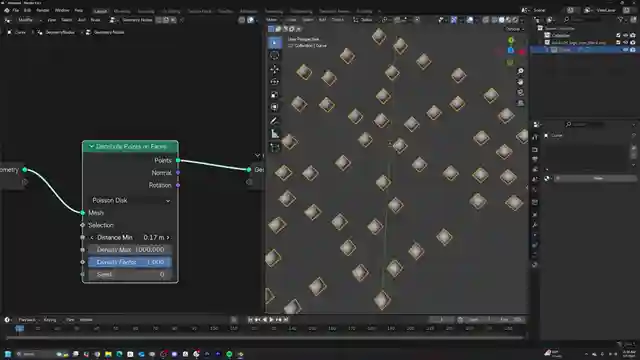
Task: Toggle X-ray mode in viewport header
Action: click(x=486, y=20)
